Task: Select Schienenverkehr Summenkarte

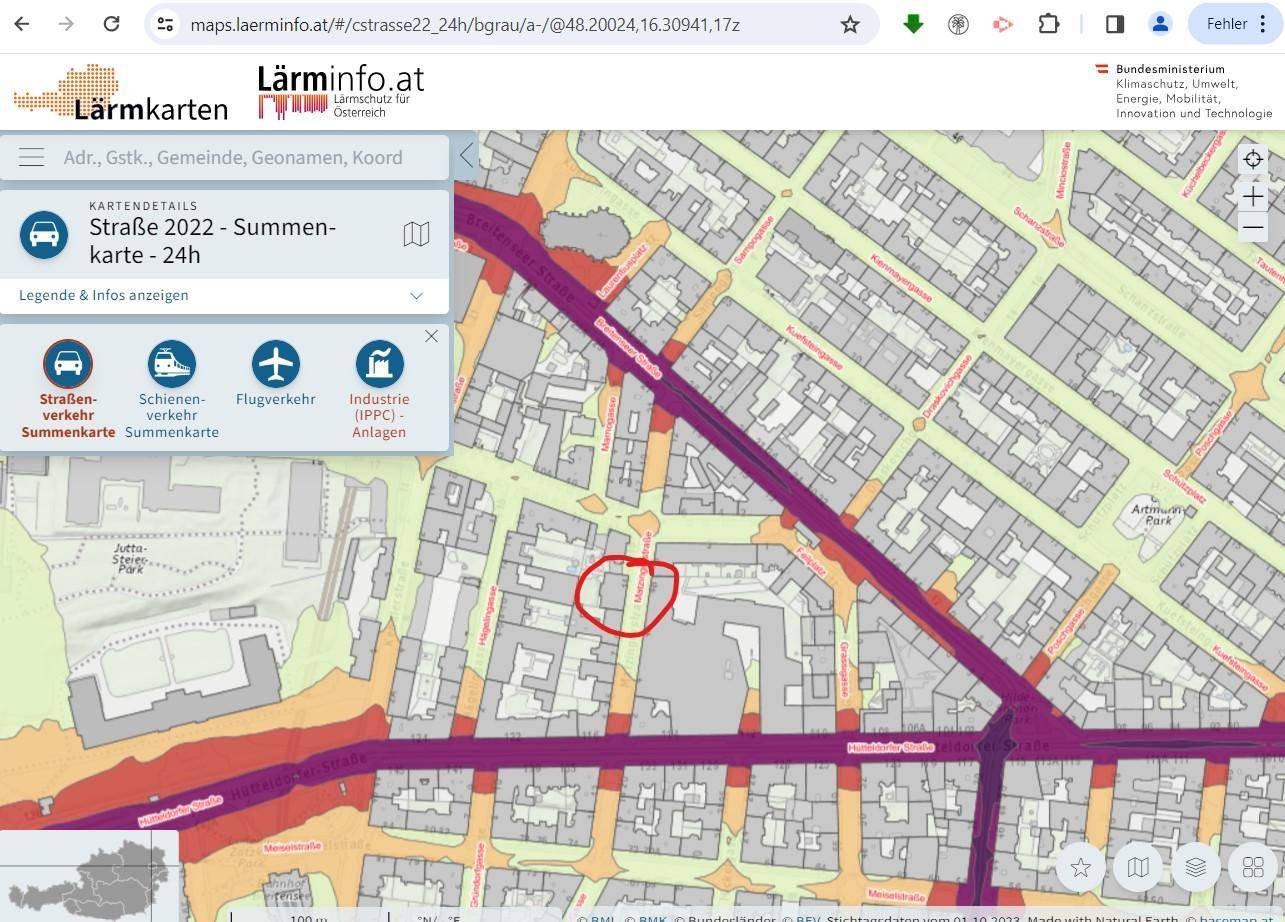Action: (172, 390)
